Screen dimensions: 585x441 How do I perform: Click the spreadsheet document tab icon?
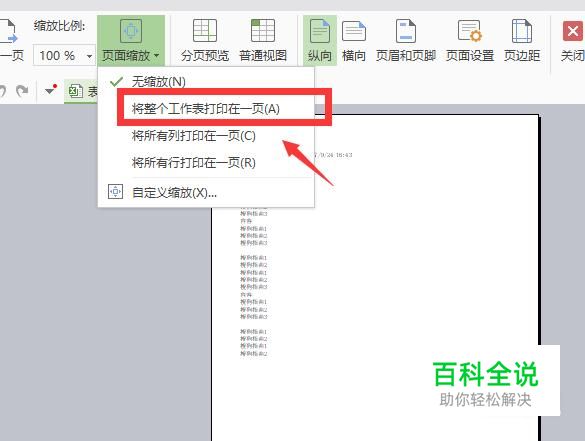[x=76, y=91]
